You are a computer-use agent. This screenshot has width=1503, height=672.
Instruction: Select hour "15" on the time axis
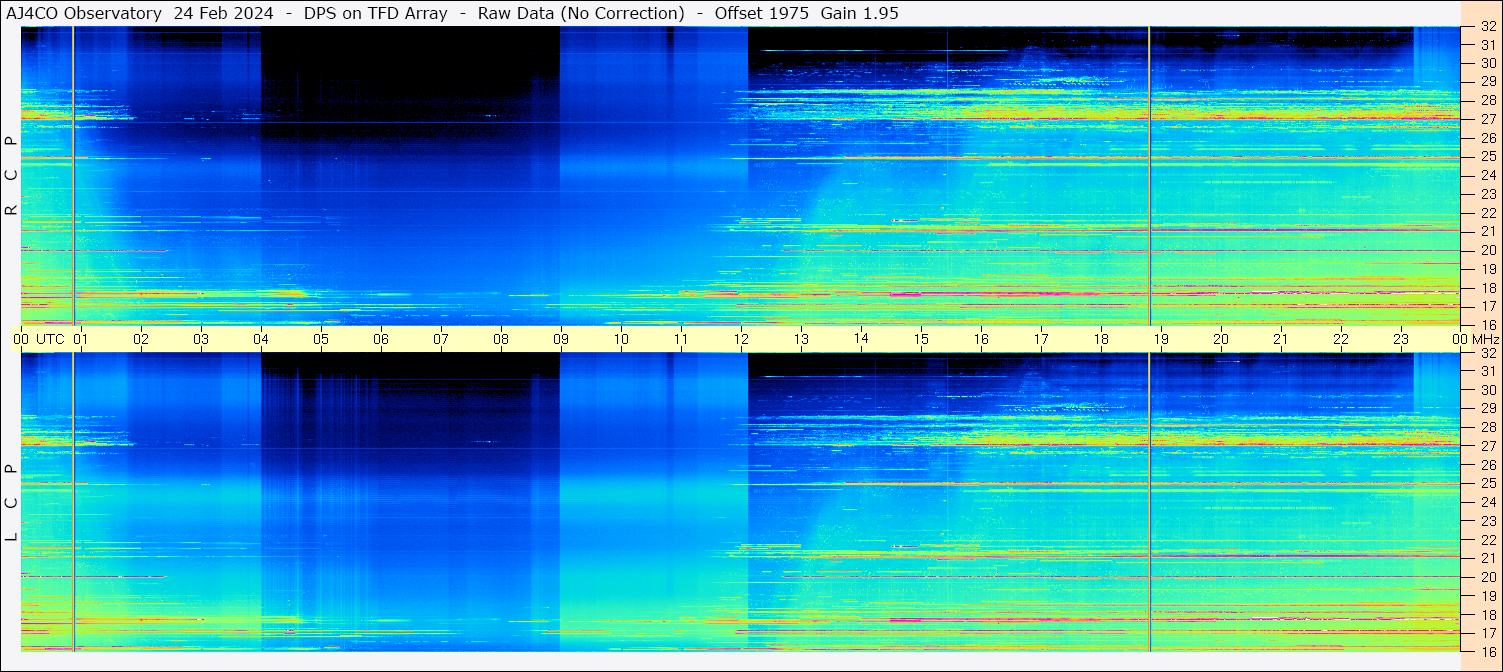coord(921,339)
